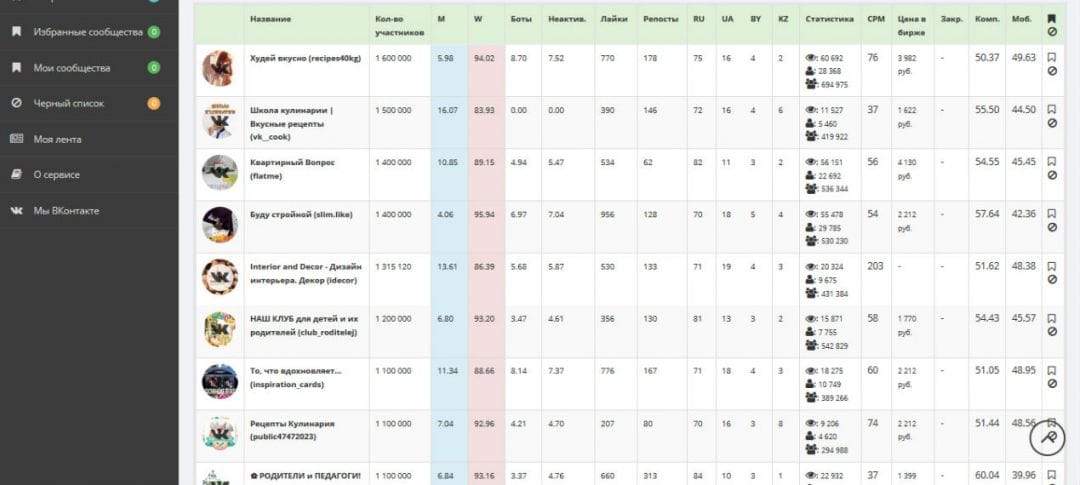Sort by the Боты column header
This screenshot has width=1080, height=485.
click(521, 19)
